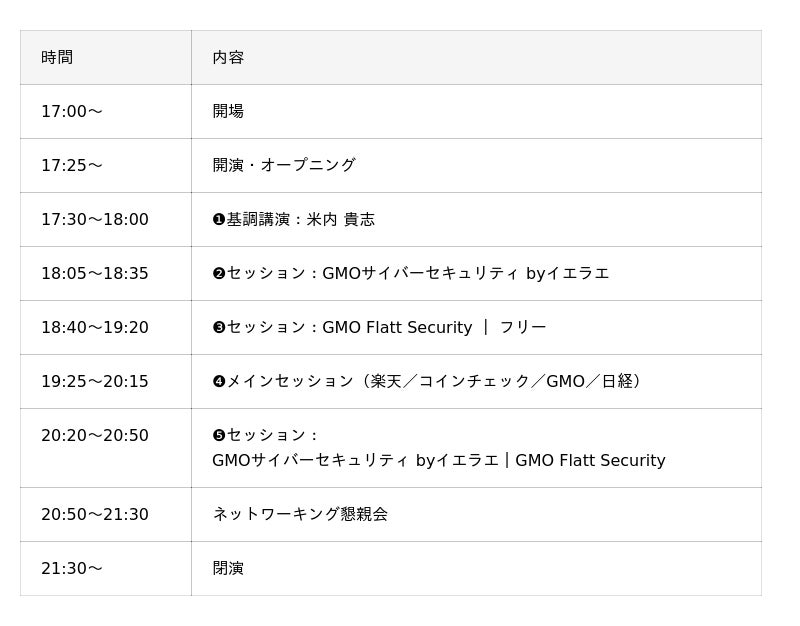Click the 閉演 entry
Image resolution: width=800 pixels, height=626 pixels.
click(x=228, y=568)
